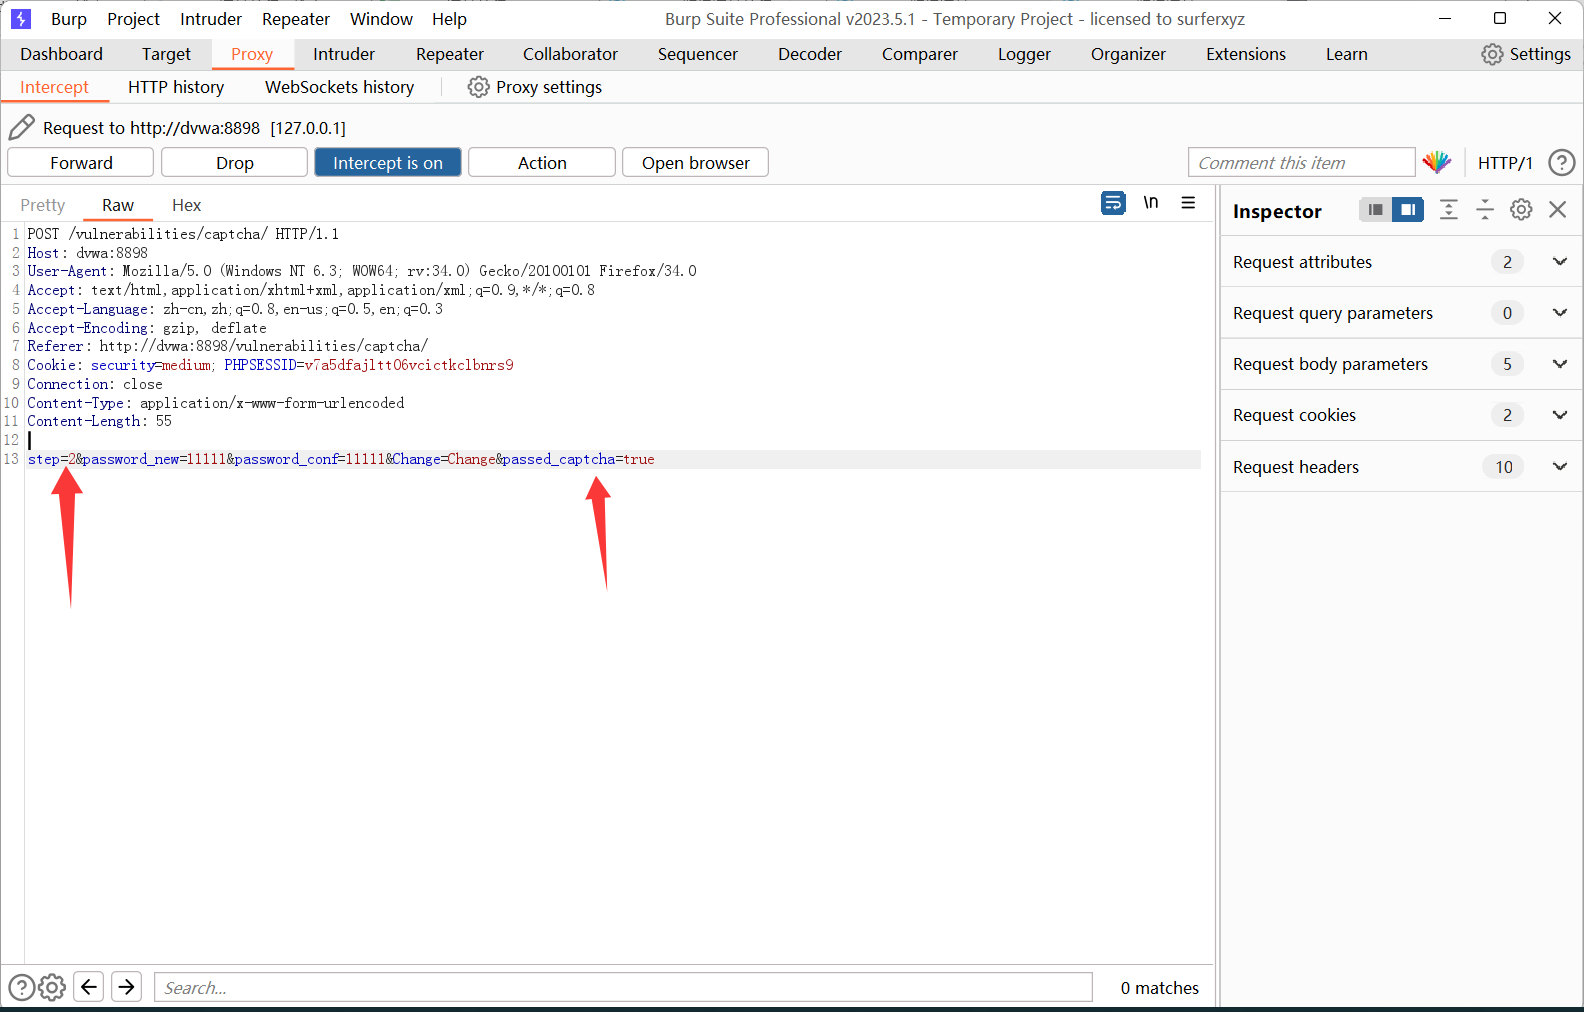Switch to the Collaborator tab

click(570, 54)
